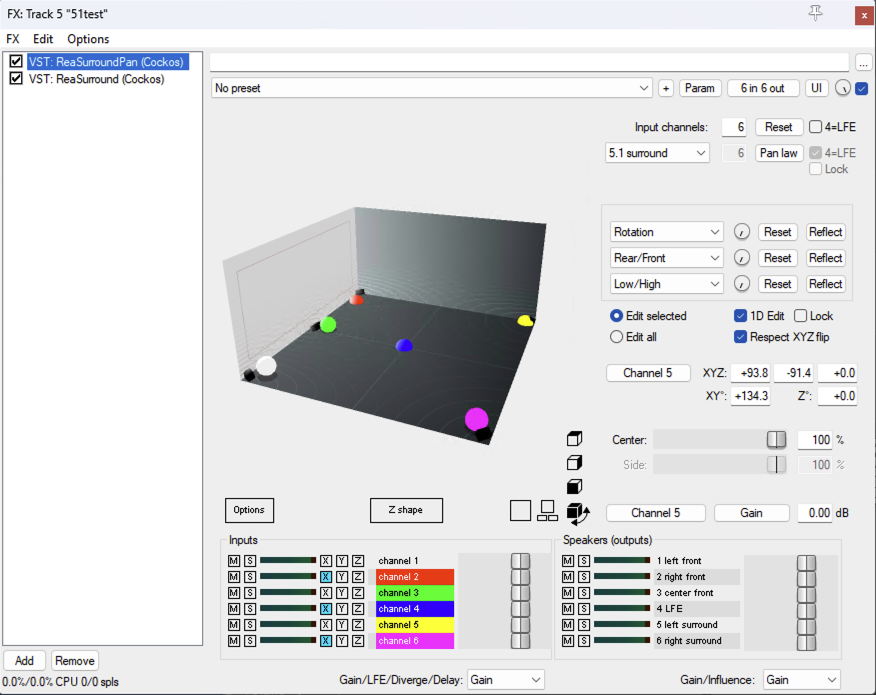The image size is (876, 695).
Task: Click the Pan law button
Action: tap(779, 154)
